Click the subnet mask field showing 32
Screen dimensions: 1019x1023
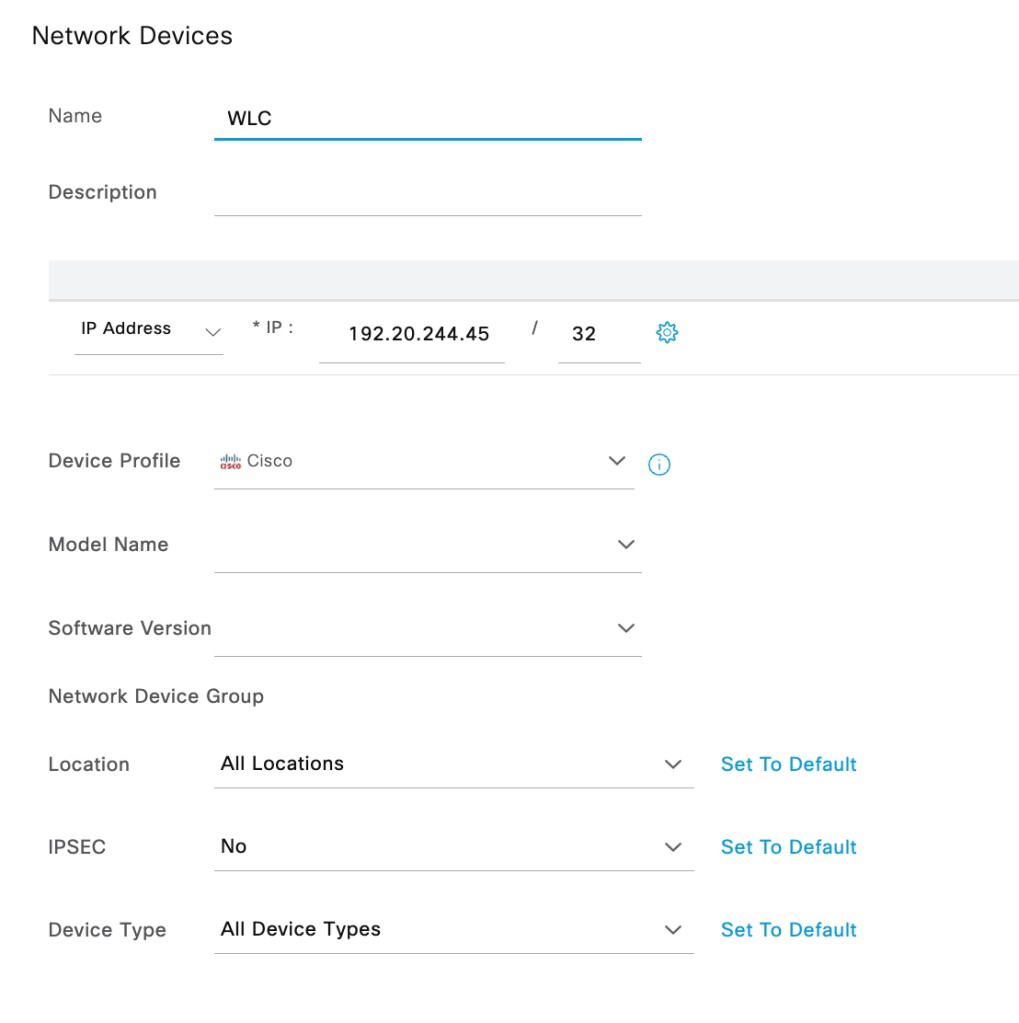point(597,334)
